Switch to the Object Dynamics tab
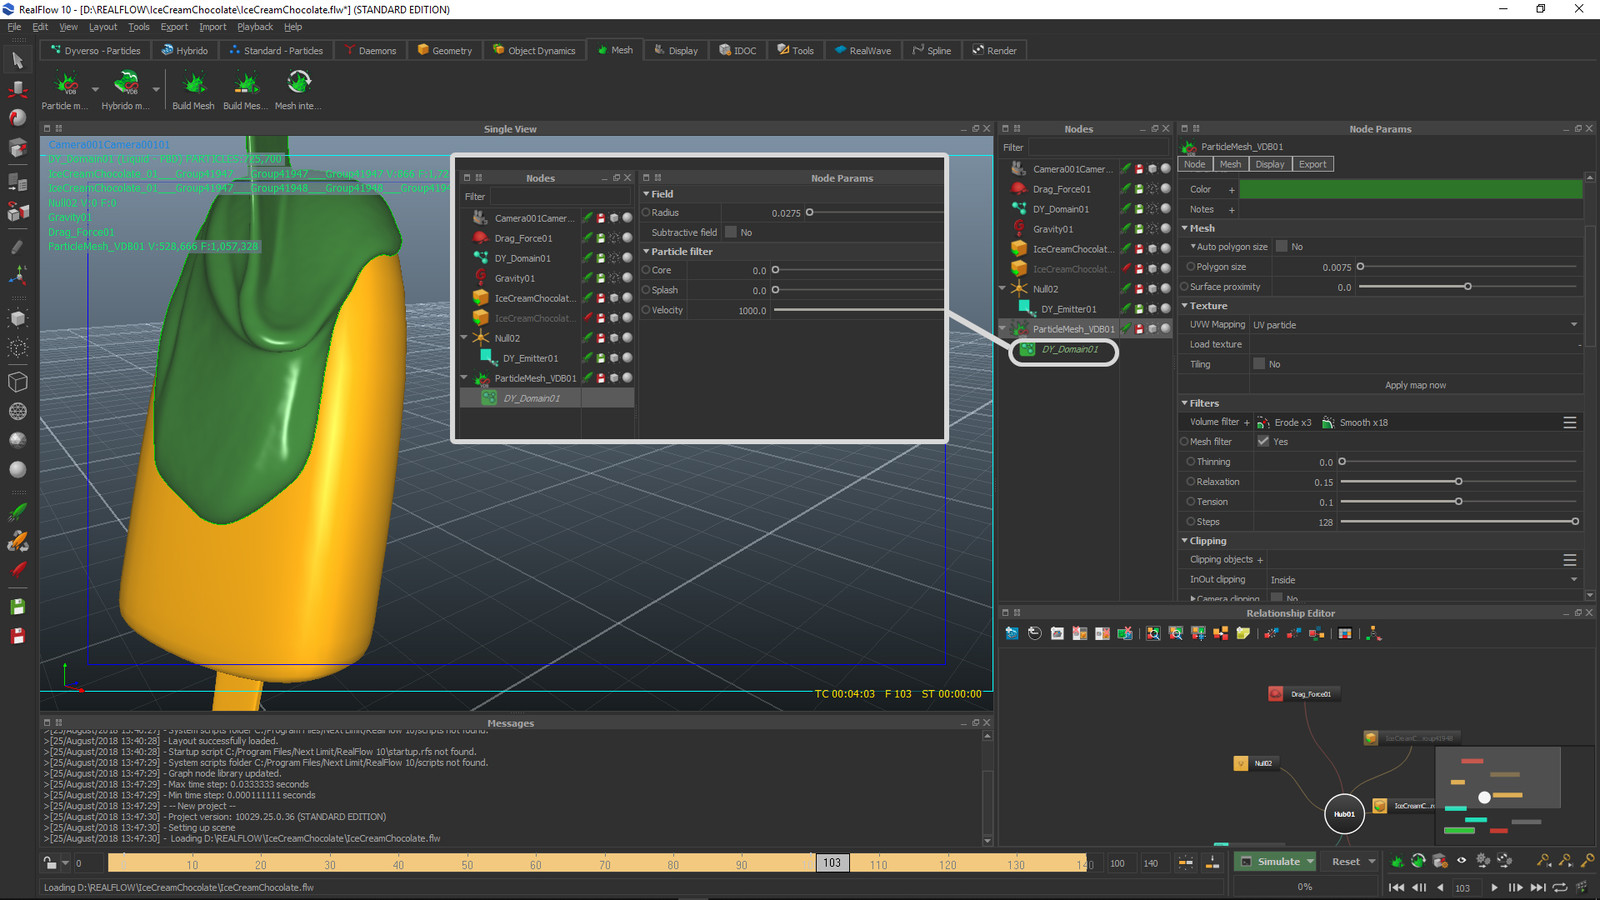The width and height of the screenshot is (1600, 900). pyautogui.click(x=534, y=50)
